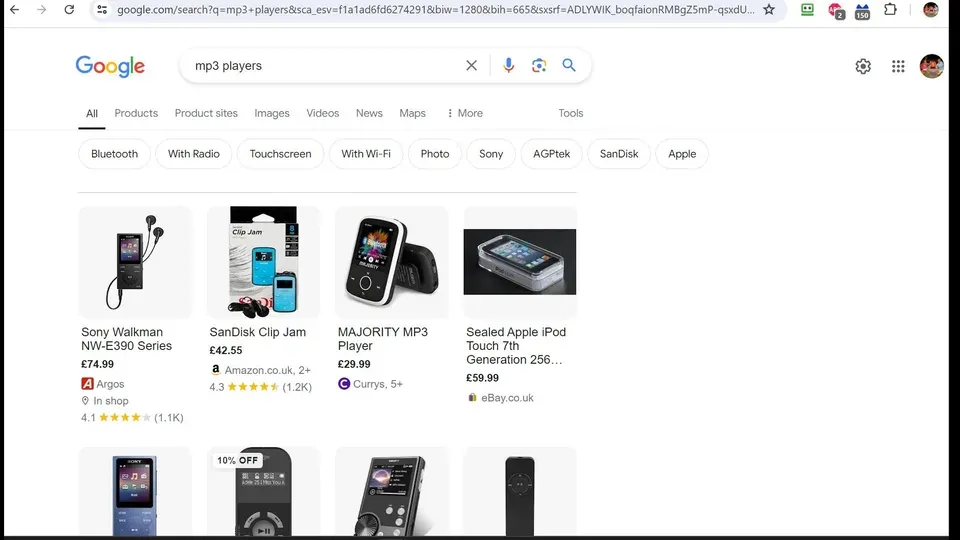Filter by Sony brand chip
The width and height of the screenshot is (960, 540).
point(491,154)
